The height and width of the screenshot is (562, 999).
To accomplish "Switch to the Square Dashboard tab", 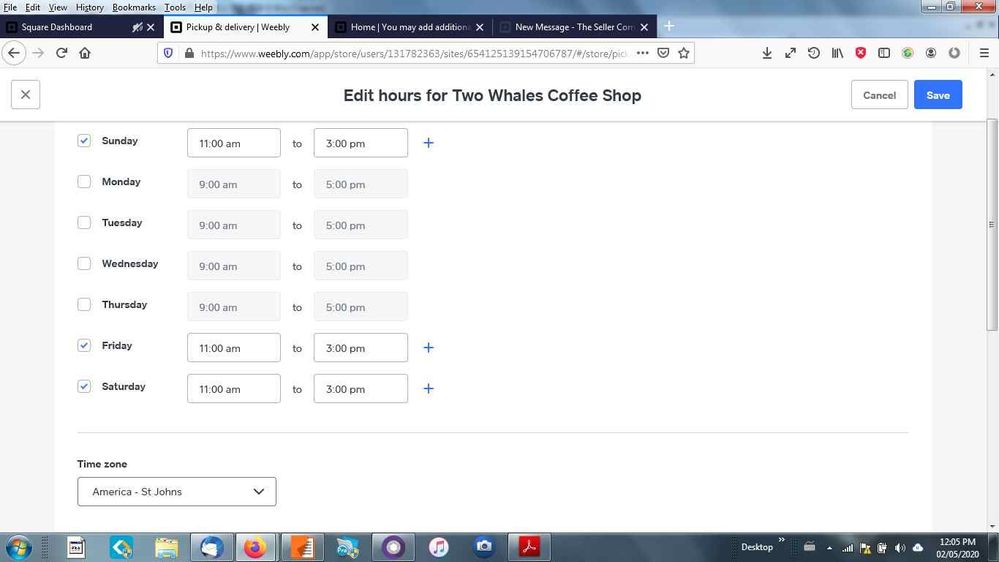I will [x=70, y=27].
